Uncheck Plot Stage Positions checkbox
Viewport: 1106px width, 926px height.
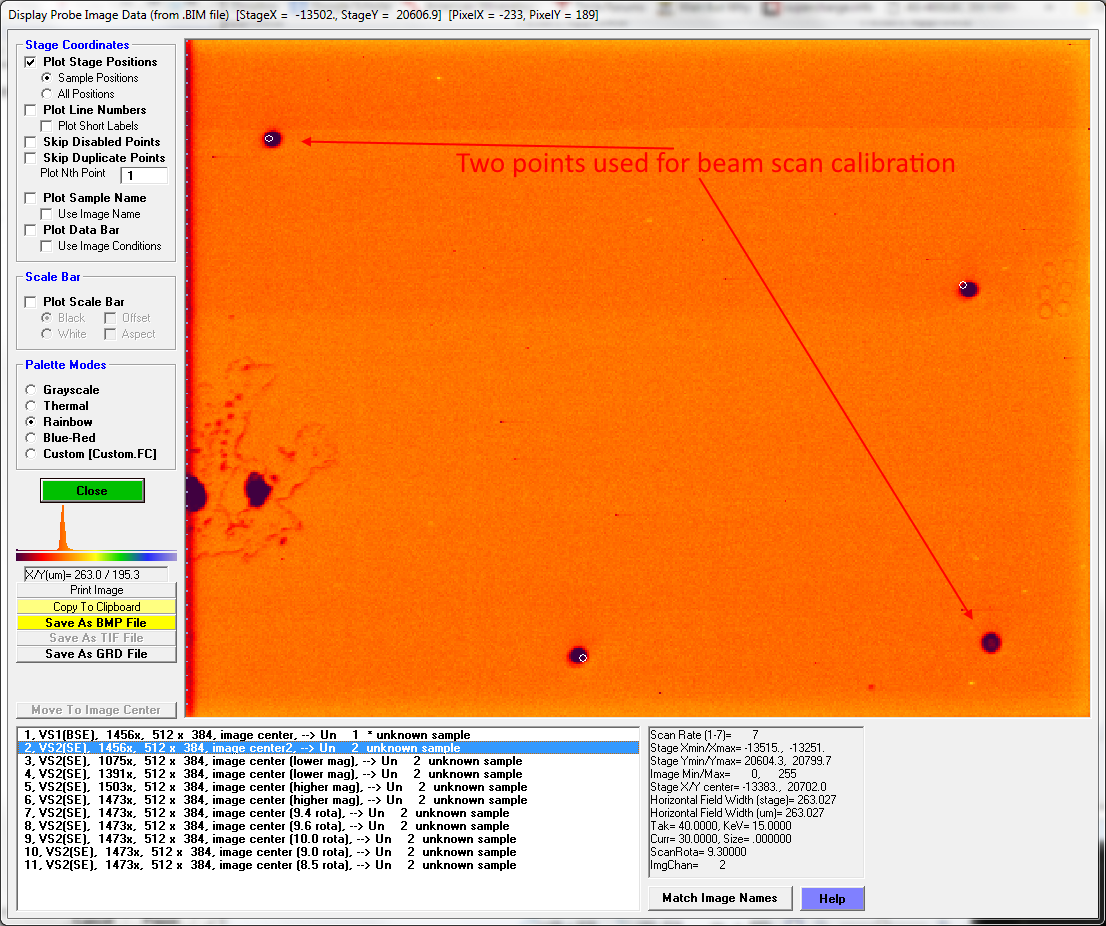[x=31, y=62]
